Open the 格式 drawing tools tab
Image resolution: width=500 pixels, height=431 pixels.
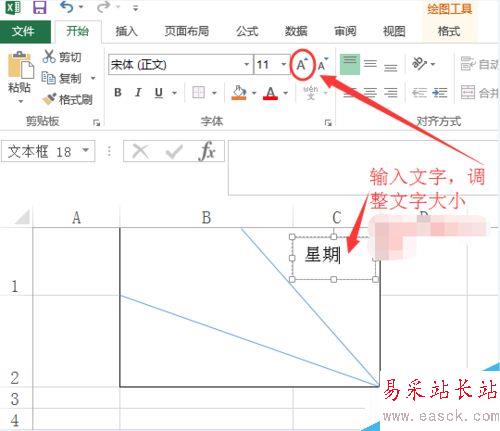point(449,31)
